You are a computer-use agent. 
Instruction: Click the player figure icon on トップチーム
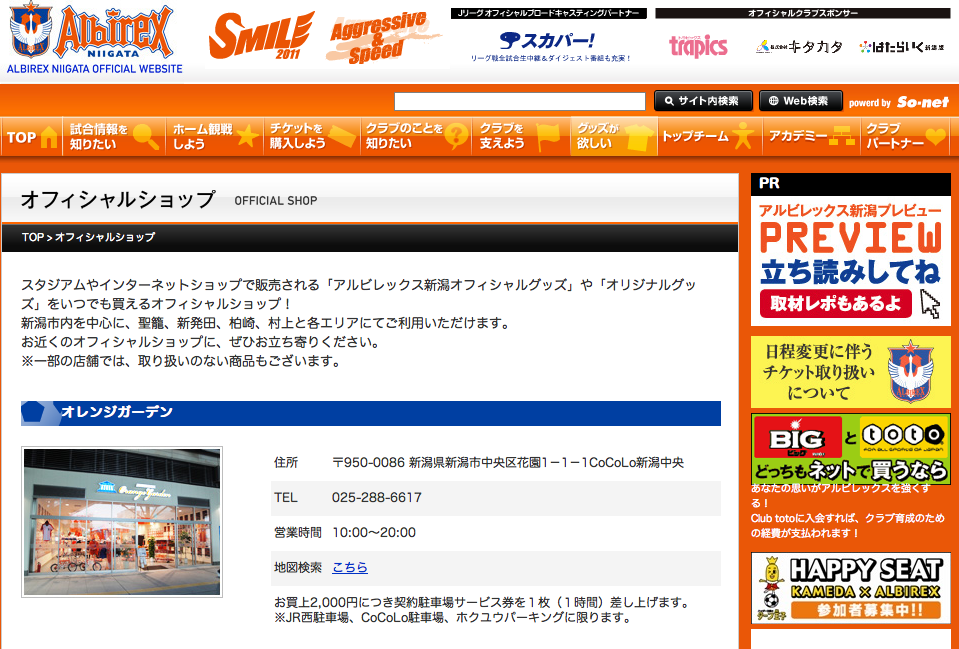pyautogui.click(x=742, y=136)
